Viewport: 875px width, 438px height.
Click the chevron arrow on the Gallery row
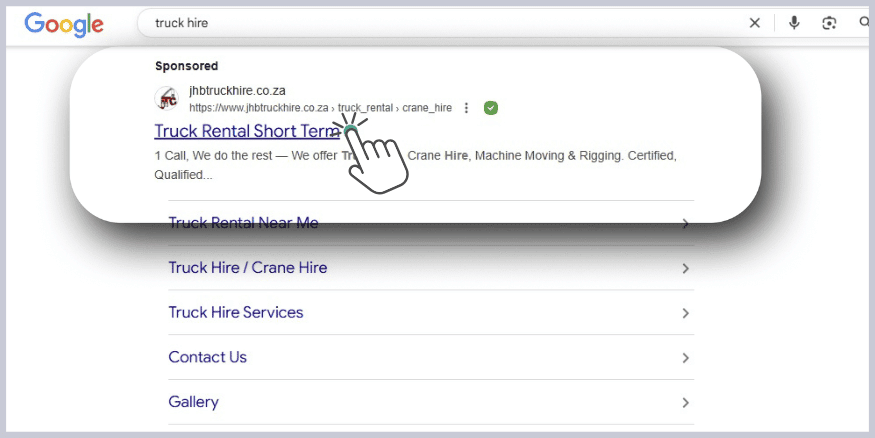tap(685, 402)
